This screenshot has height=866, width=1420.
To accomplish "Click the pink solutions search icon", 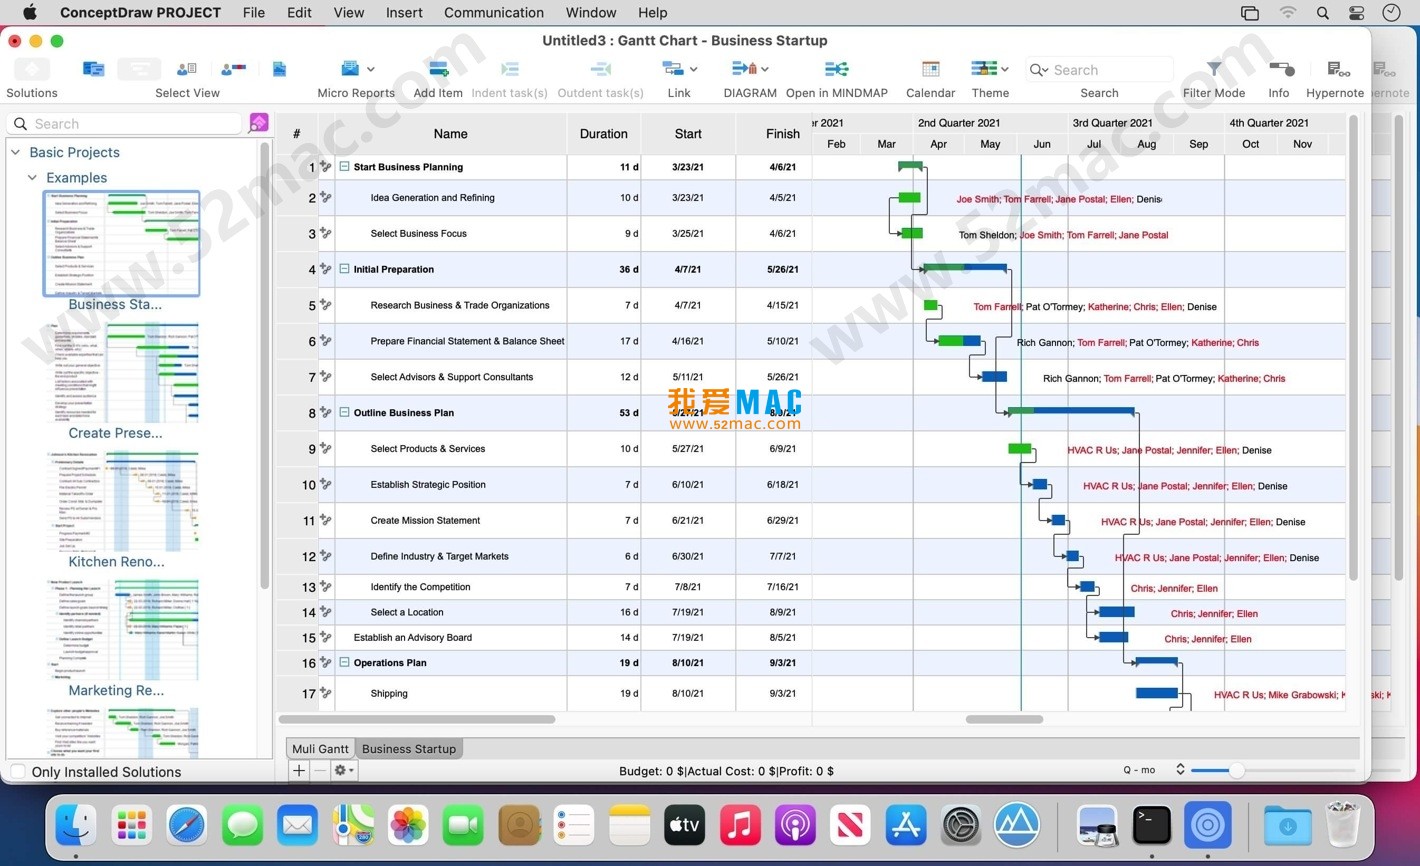I will 259,123.
